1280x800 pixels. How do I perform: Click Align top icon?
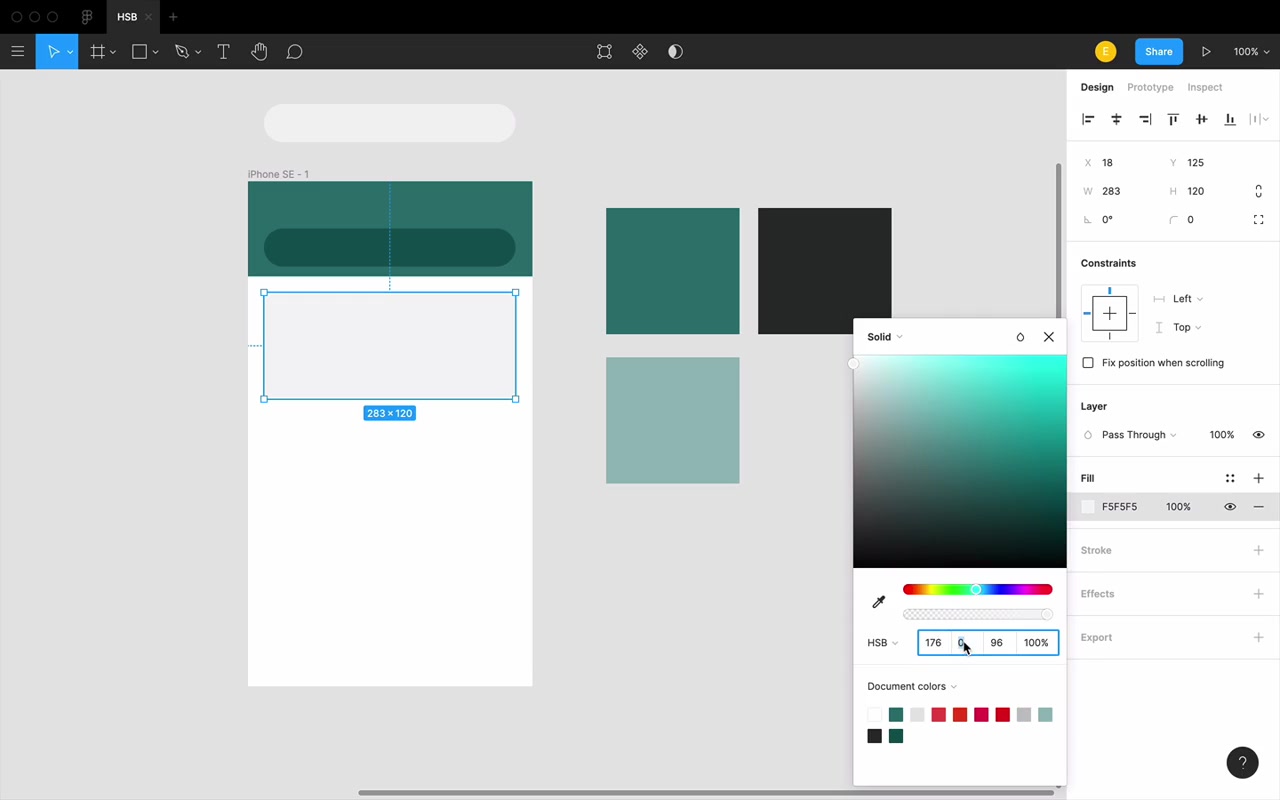[x=1173, y=119]
